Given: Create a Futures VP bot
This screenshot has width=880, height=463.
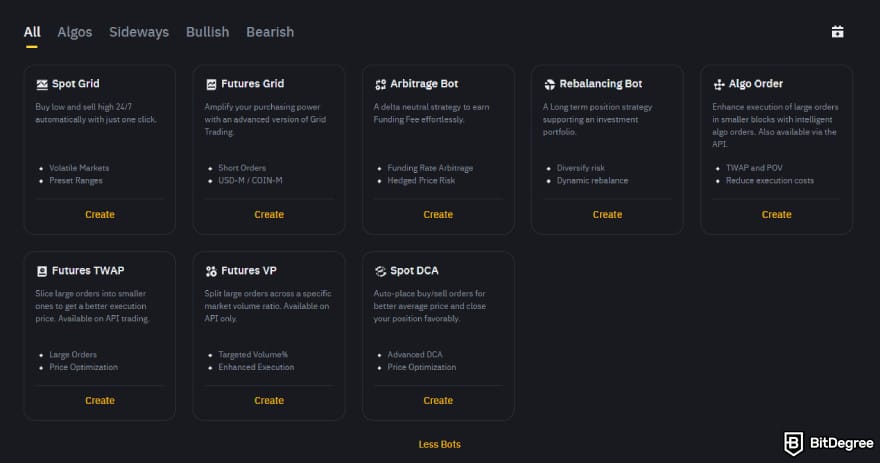Looking at the screenshot, I should [x=269, y=401].
